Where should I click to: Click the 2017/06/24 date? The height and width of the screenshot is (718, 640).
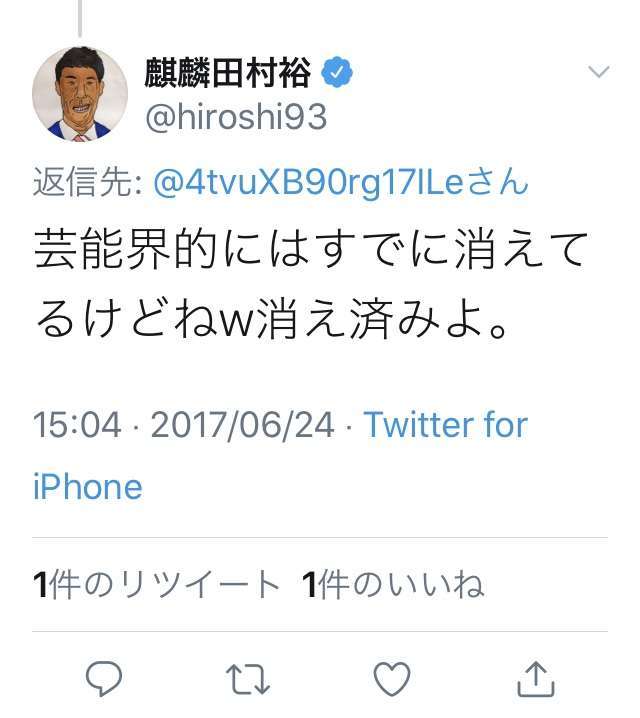pos(243,424)
